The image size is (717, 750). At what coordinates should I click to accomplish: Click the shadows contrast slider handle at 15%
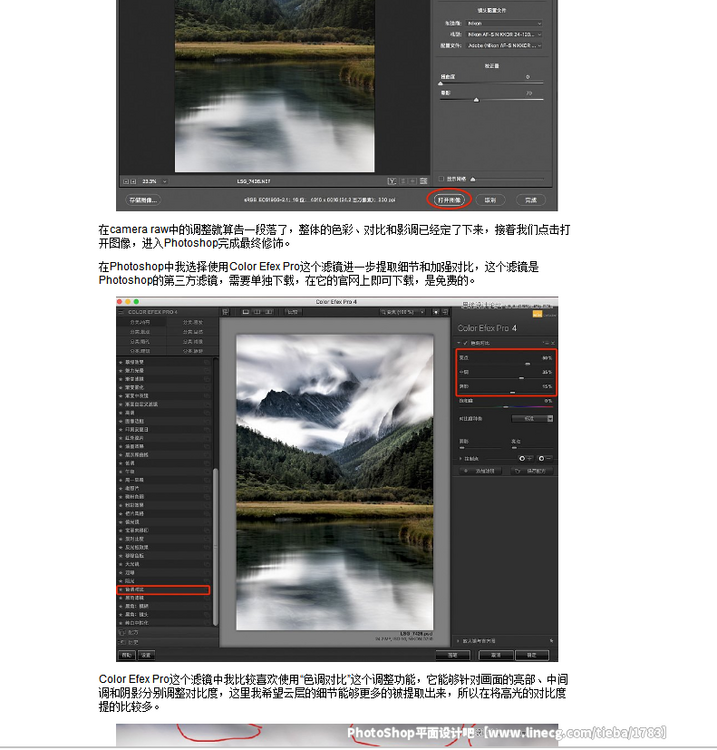click(512, 392)
